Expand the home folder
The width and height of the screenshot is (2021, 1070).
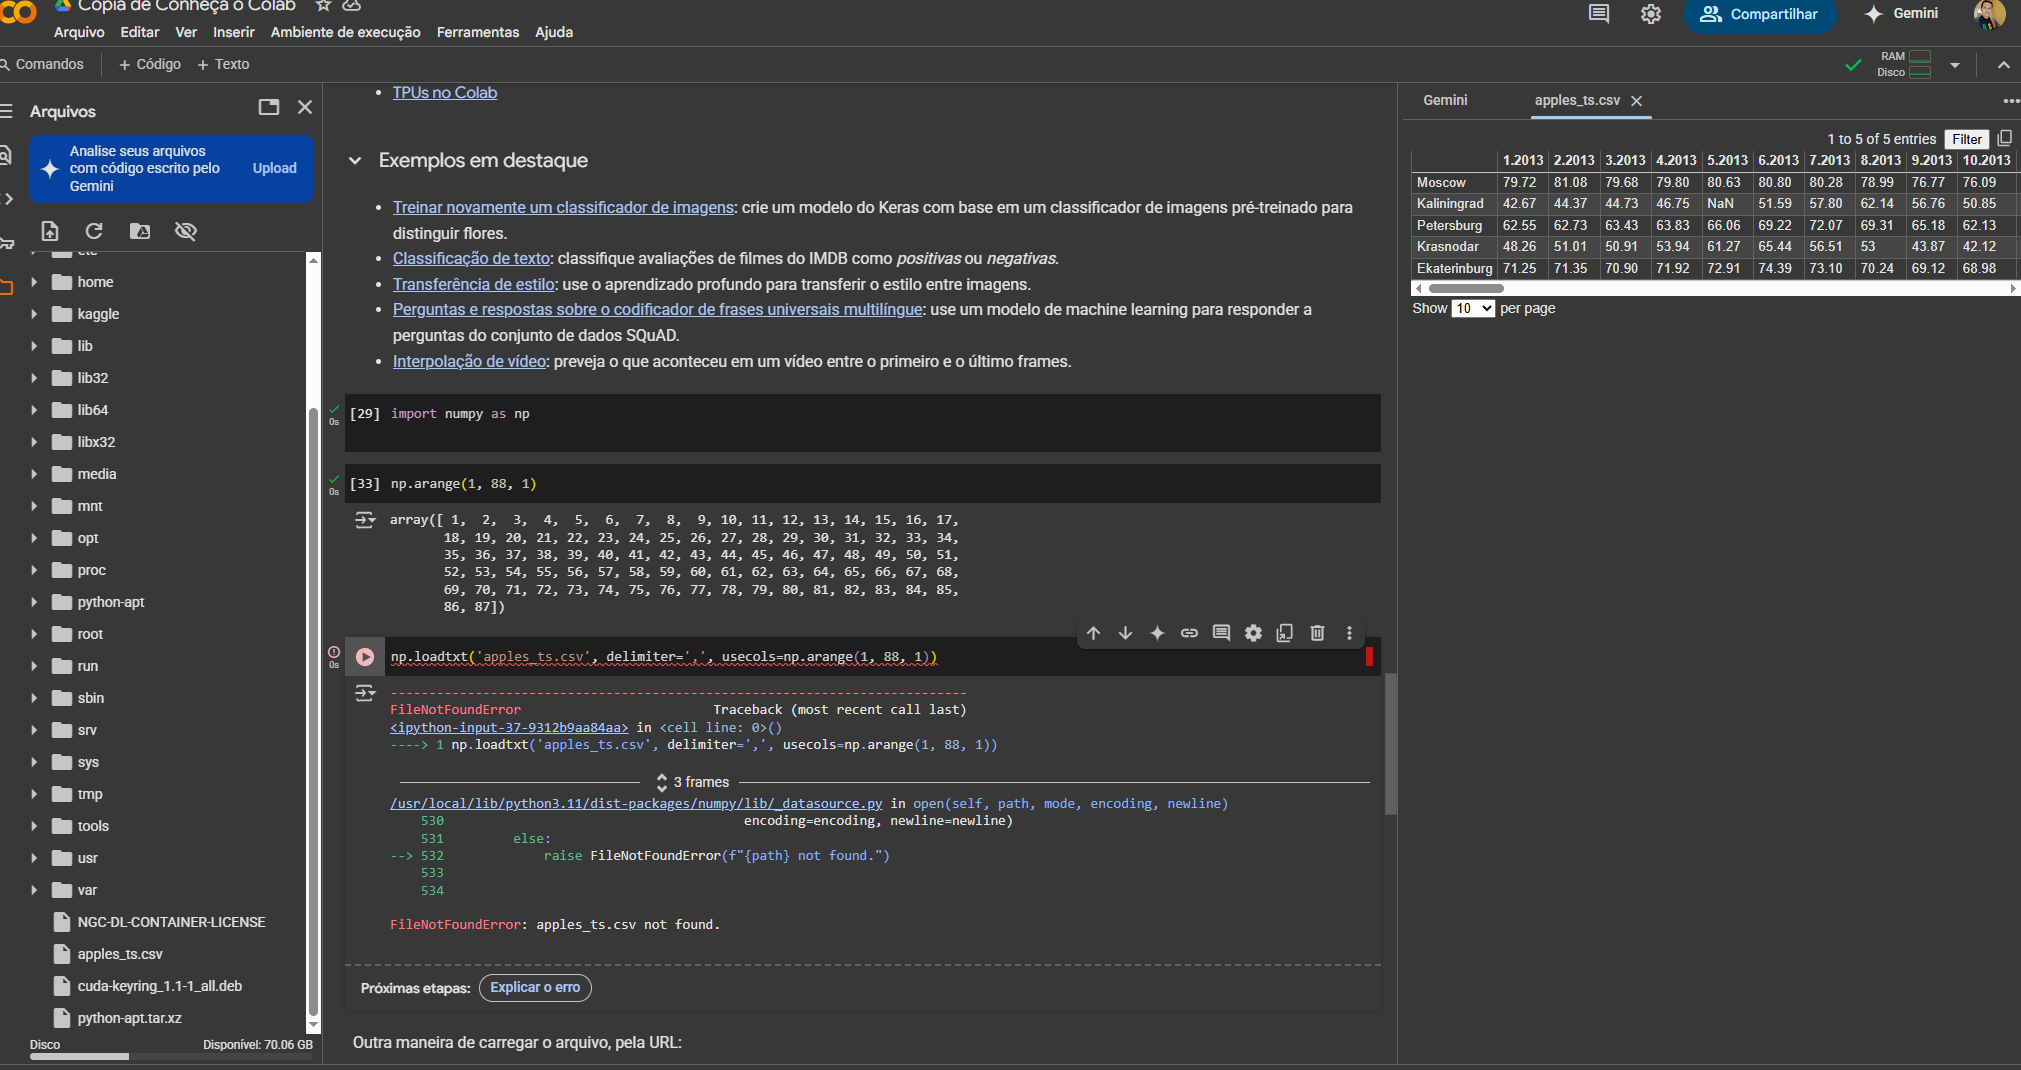[34, 282]
